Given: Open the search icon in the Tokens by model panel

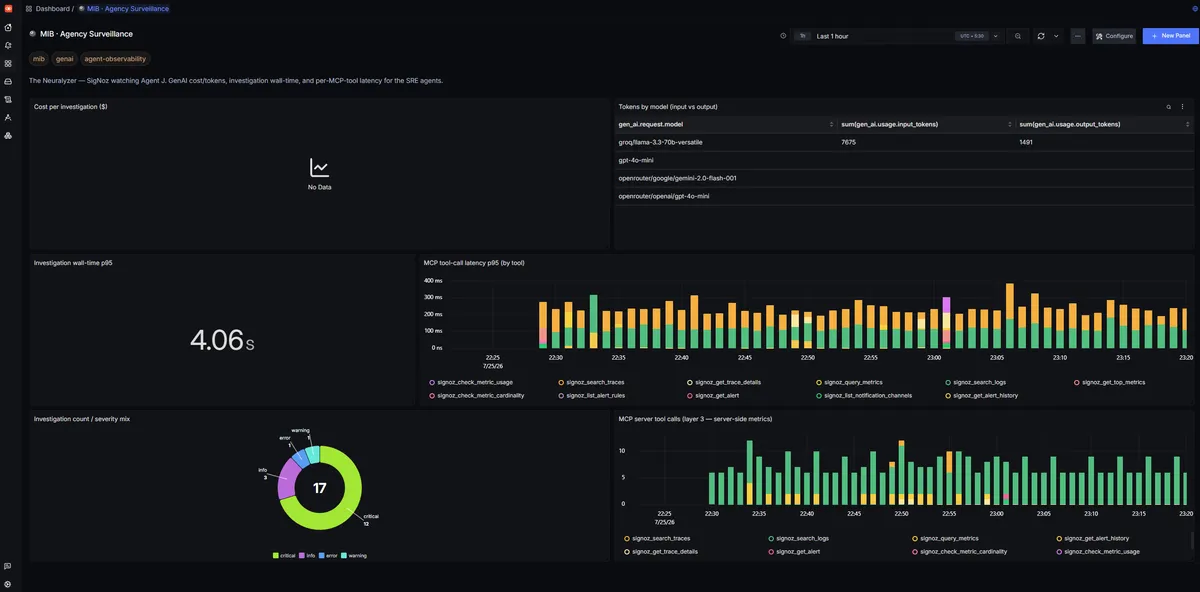Looking at the screenshot, I should [1168, 106].
